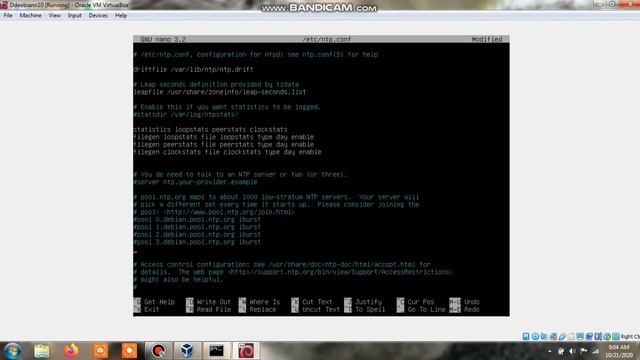The image size is (640, 360).
Task: Click the Access control configuration comment line
Action: click(282, 264)
